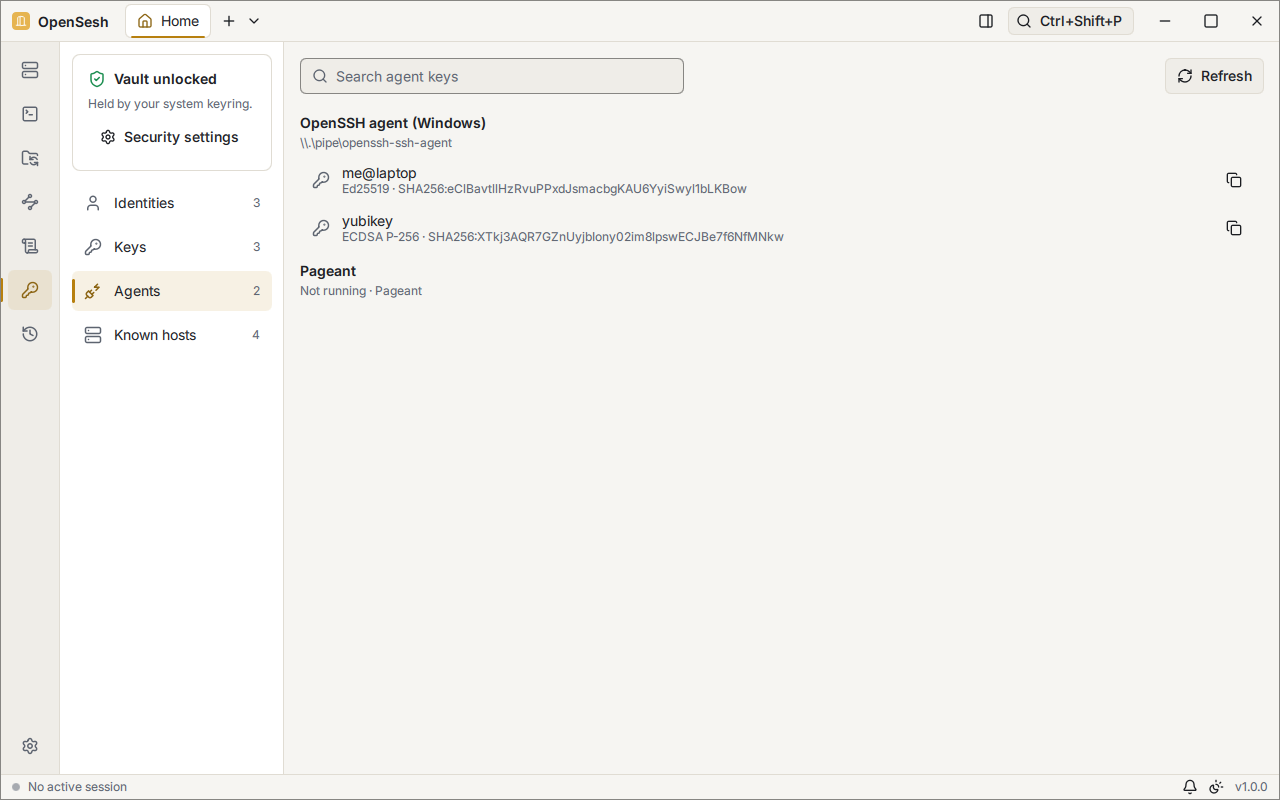Open command palette Ctrl+Shift+P
The height and width of the screenshot is (800, 1280).
pyautogui.click(x=1070, y=21)
